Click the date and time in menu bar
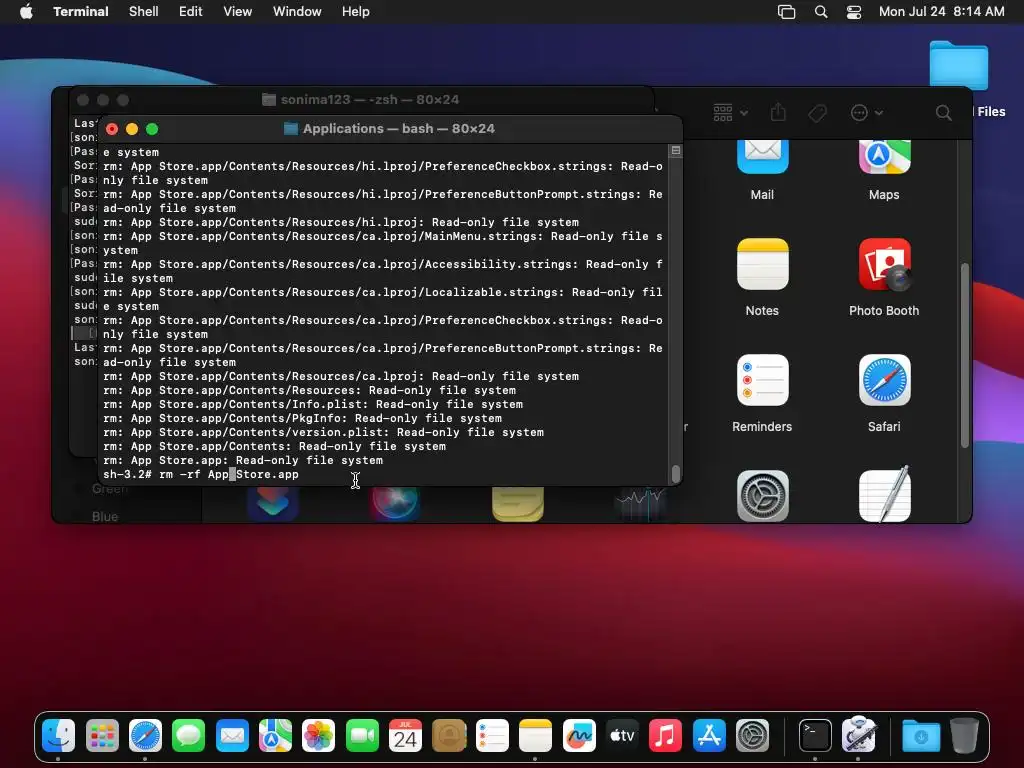 tap(941, 11)
